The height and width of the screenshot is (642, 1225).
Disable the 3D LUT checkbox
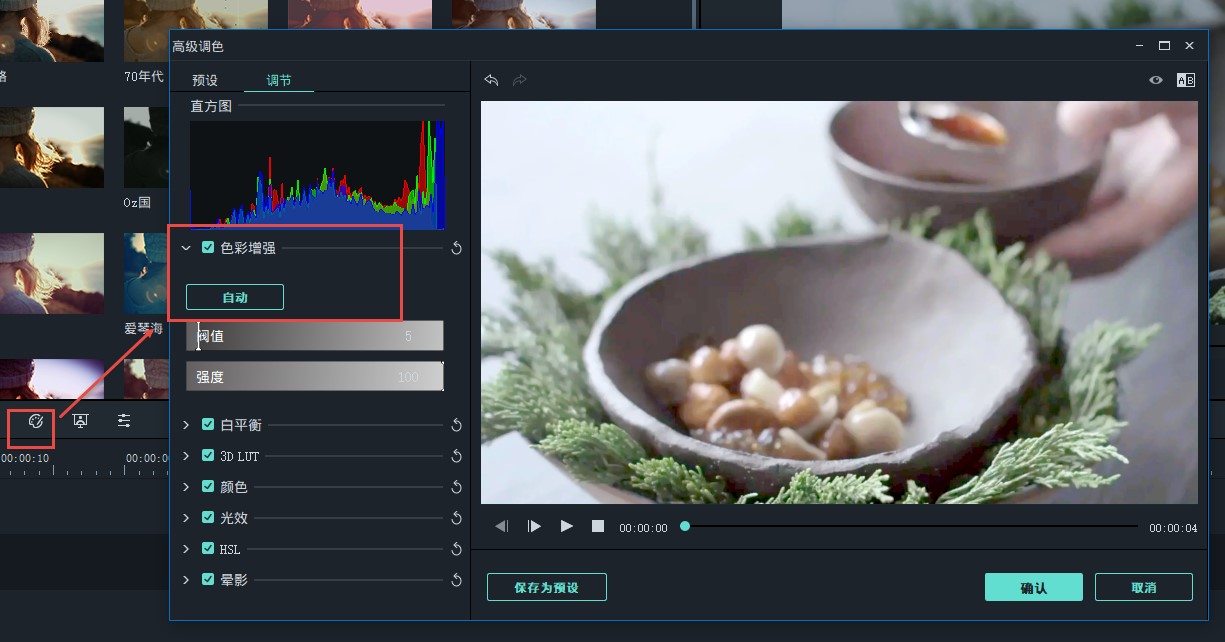pyautogui.click(x=208, y=456)
